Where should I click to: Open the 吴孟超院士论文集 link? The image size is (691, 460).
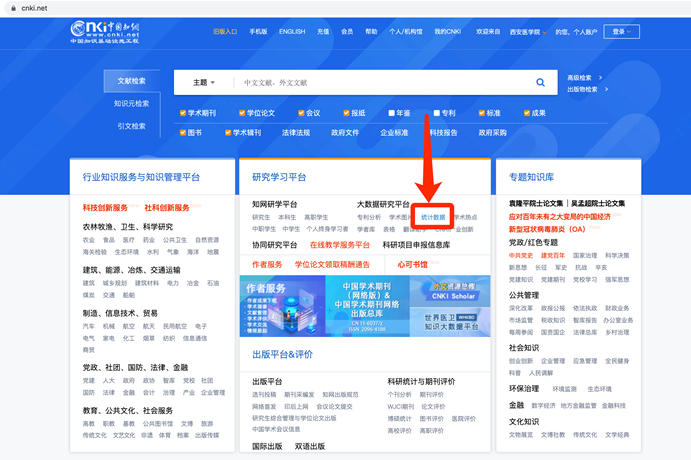pos(598,203)
